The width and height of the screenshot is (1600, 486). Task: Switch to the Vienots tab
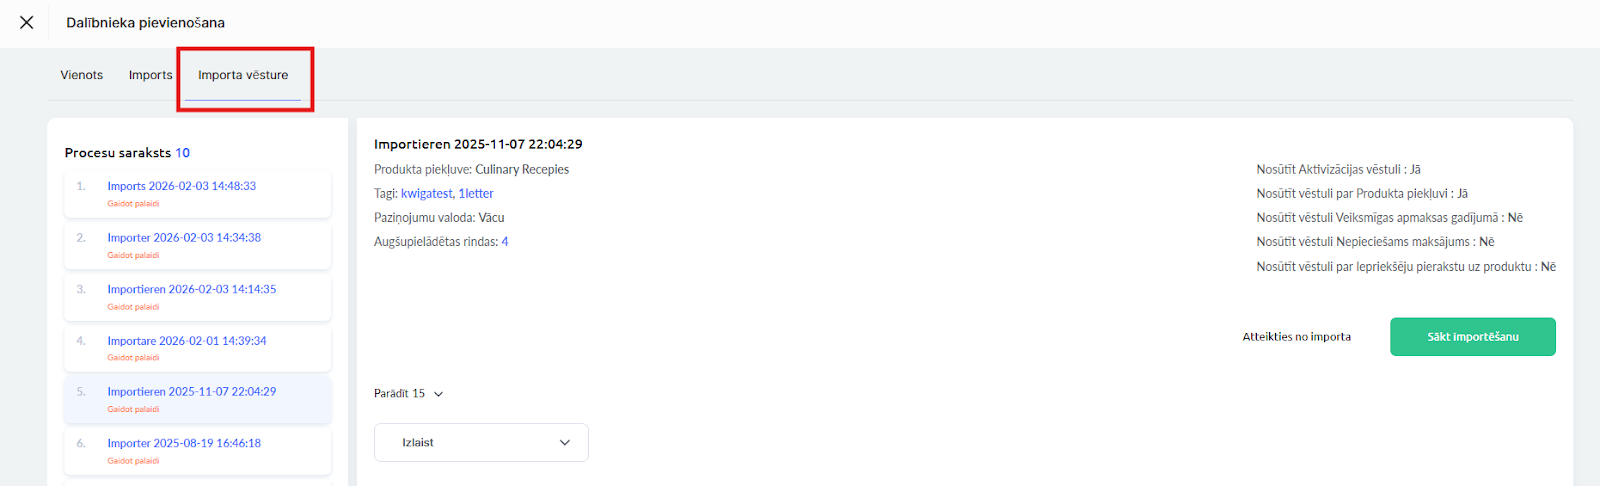(x=81, y=75)
